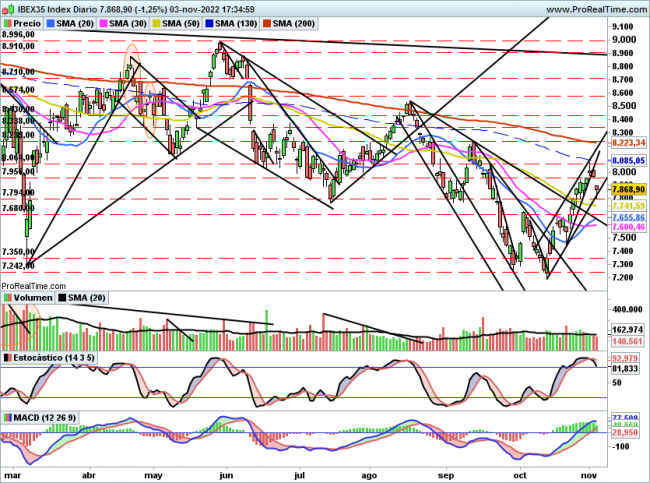The image size is (650, 483).
Task: Click the SMA 20 value tag 7.655,86
Action: 629,217
